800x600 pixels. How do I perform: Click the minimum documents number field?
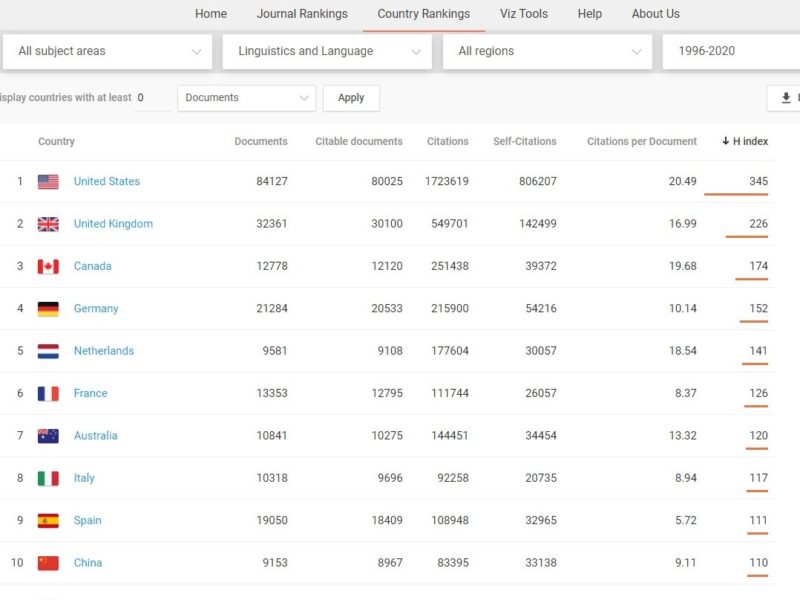(x=153, y=98)
